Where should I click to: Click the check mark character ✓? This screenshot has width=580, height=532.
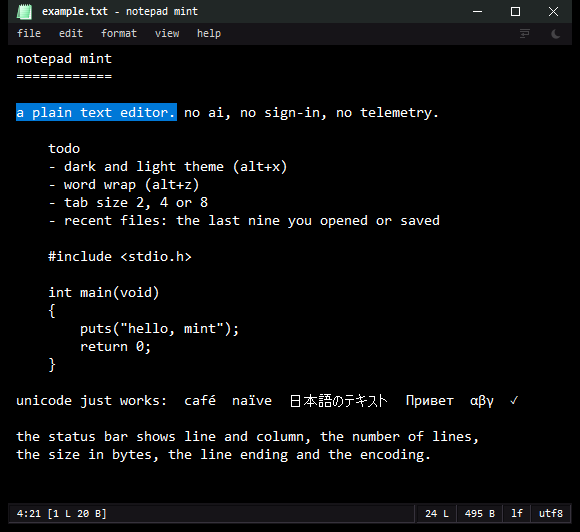pos(514,400)
